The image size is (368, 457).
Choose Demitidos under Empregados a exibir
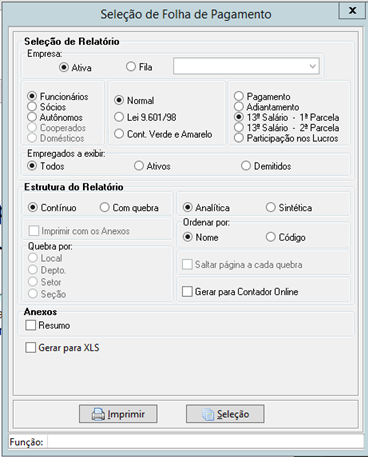(x=246, y=166)
